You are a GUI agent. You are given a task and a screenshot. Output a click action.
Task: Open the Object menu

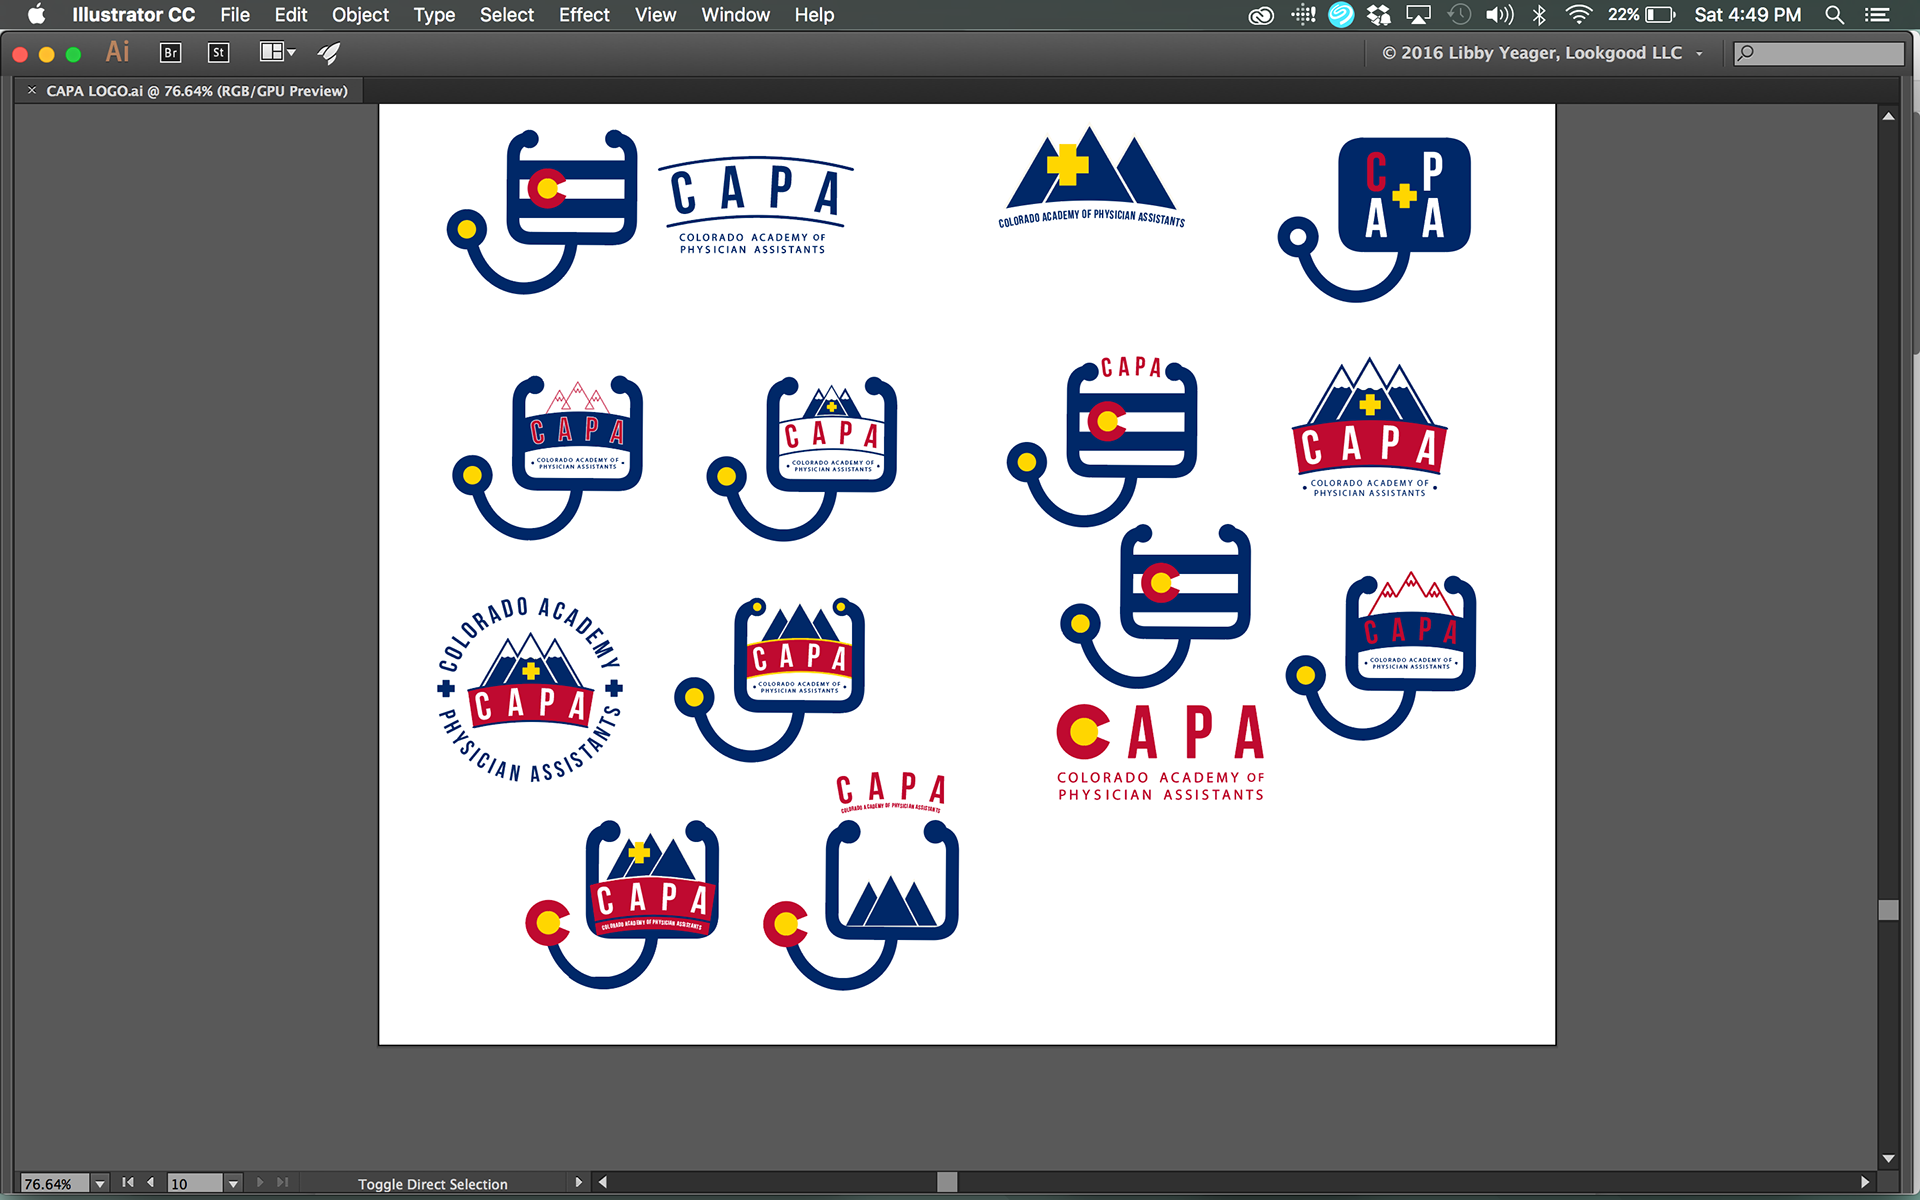[360, 15]
